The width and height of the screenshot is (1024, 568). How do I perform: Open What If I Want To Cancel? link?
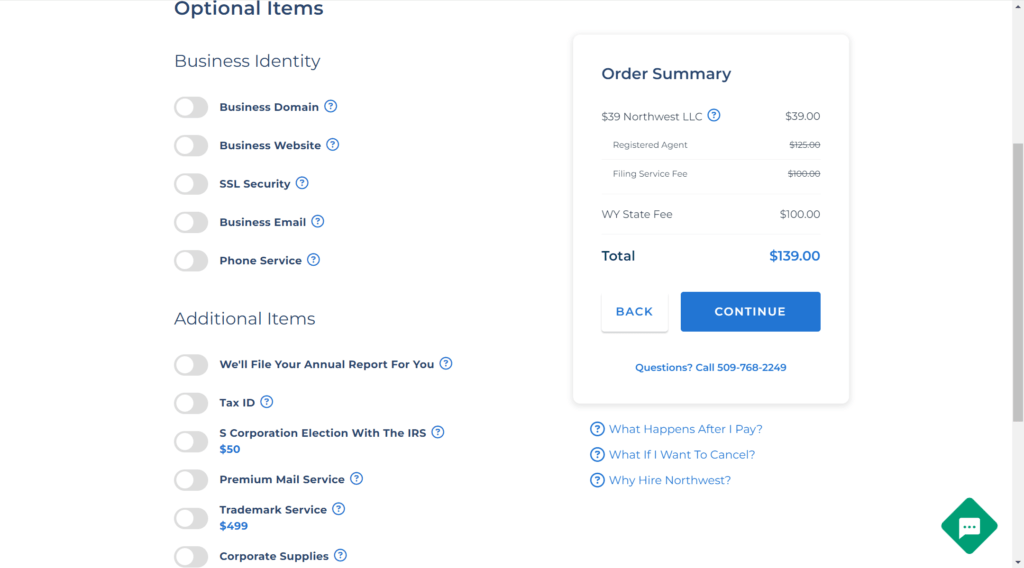pyautogui.click(x=682, y=454)
